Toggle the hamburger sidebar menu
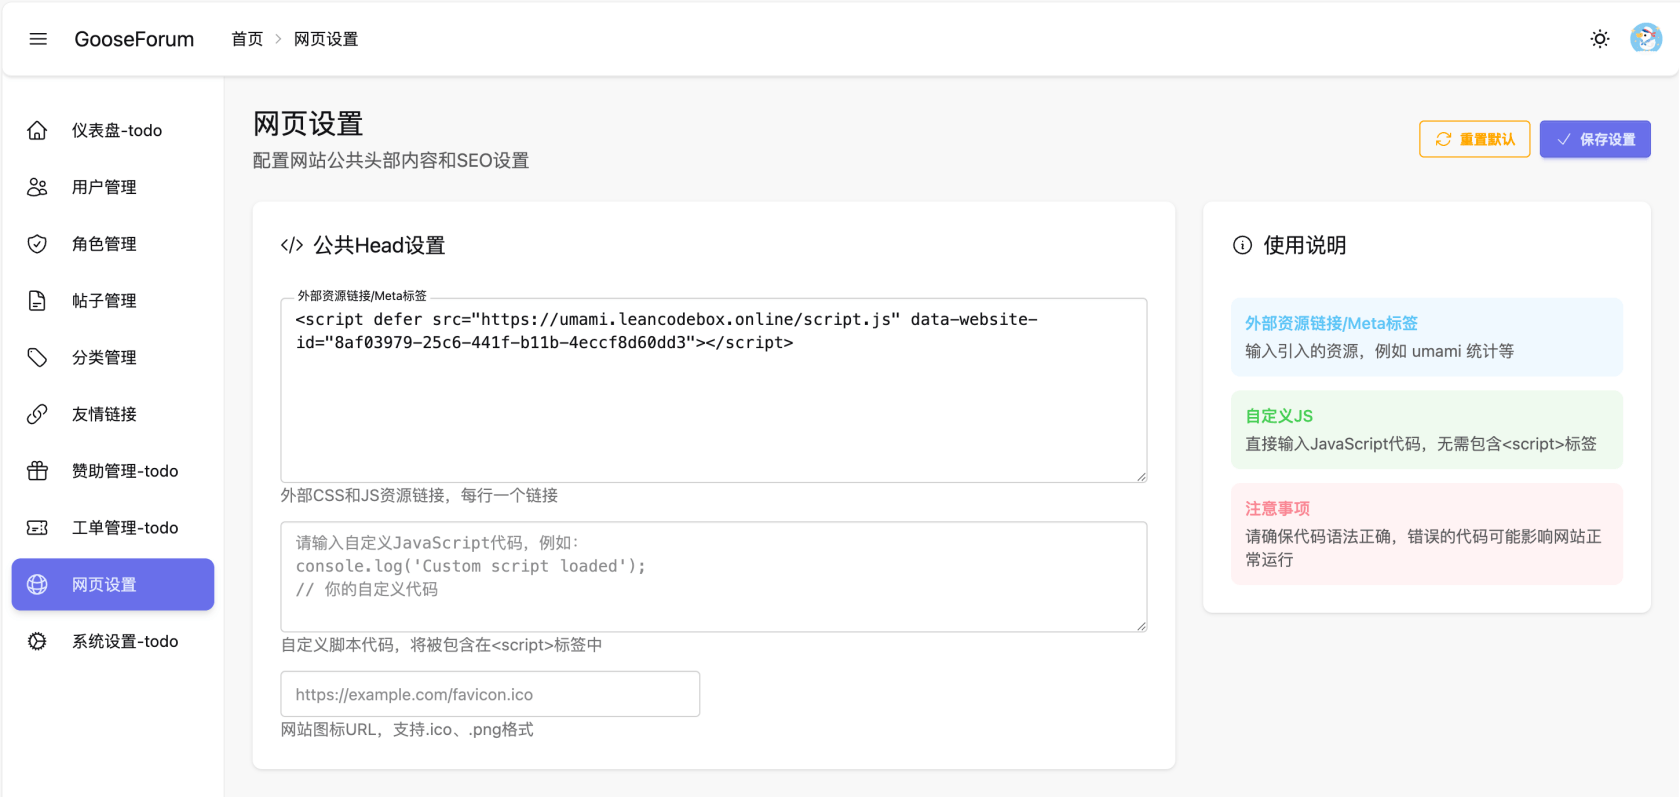 (38, 39)
